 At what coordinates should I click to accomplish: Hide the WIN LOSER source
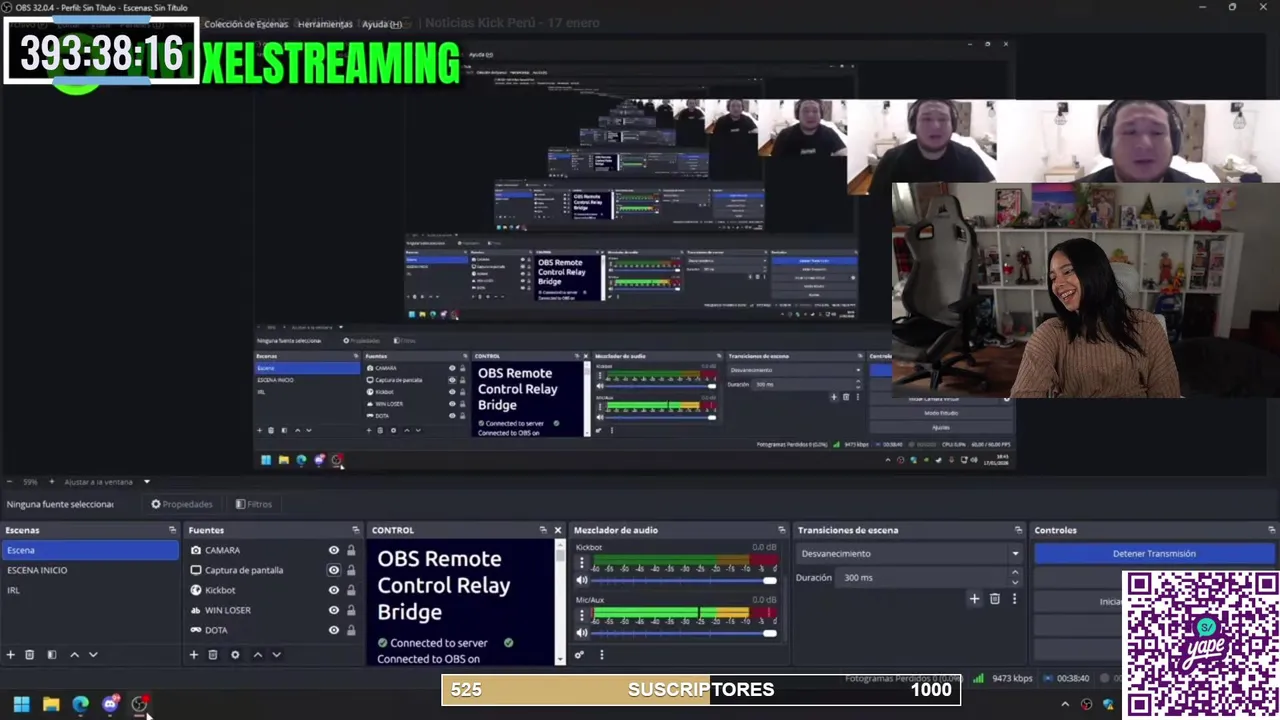(334, 610)
